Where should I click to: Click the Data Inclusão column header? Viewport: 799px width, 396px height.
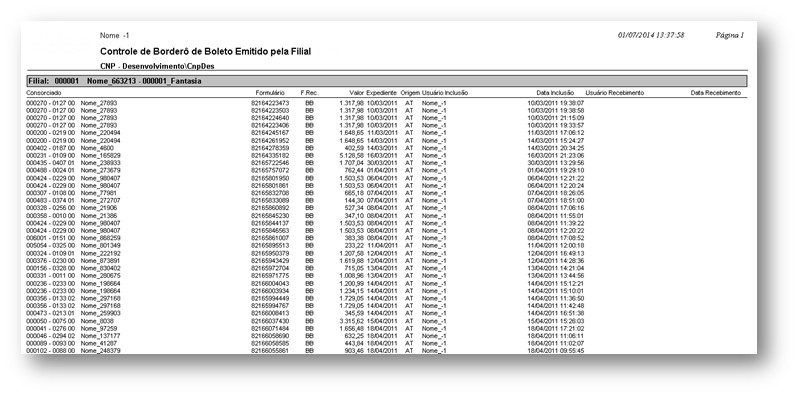[555, 93]
